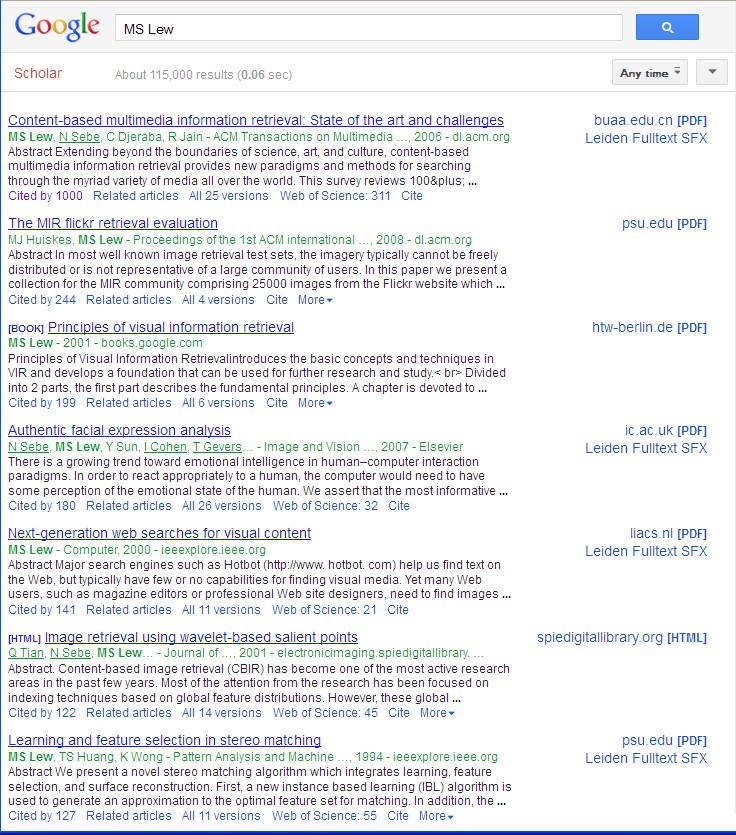Viewport: 736px width, 835px height.
Task: Click Cite for Authentic facial expression result
Action: click(x=399, y=506)
